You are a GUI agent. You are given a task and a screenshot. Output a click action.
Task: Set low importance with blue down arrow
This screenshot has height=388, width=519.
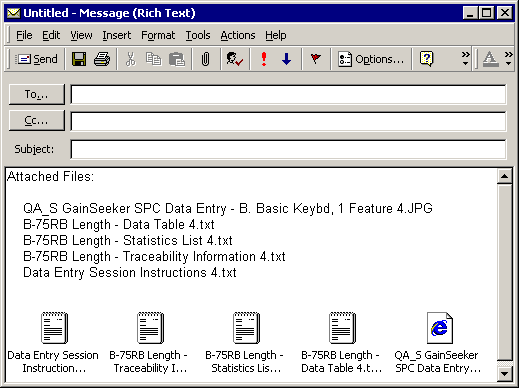point(286,59)
